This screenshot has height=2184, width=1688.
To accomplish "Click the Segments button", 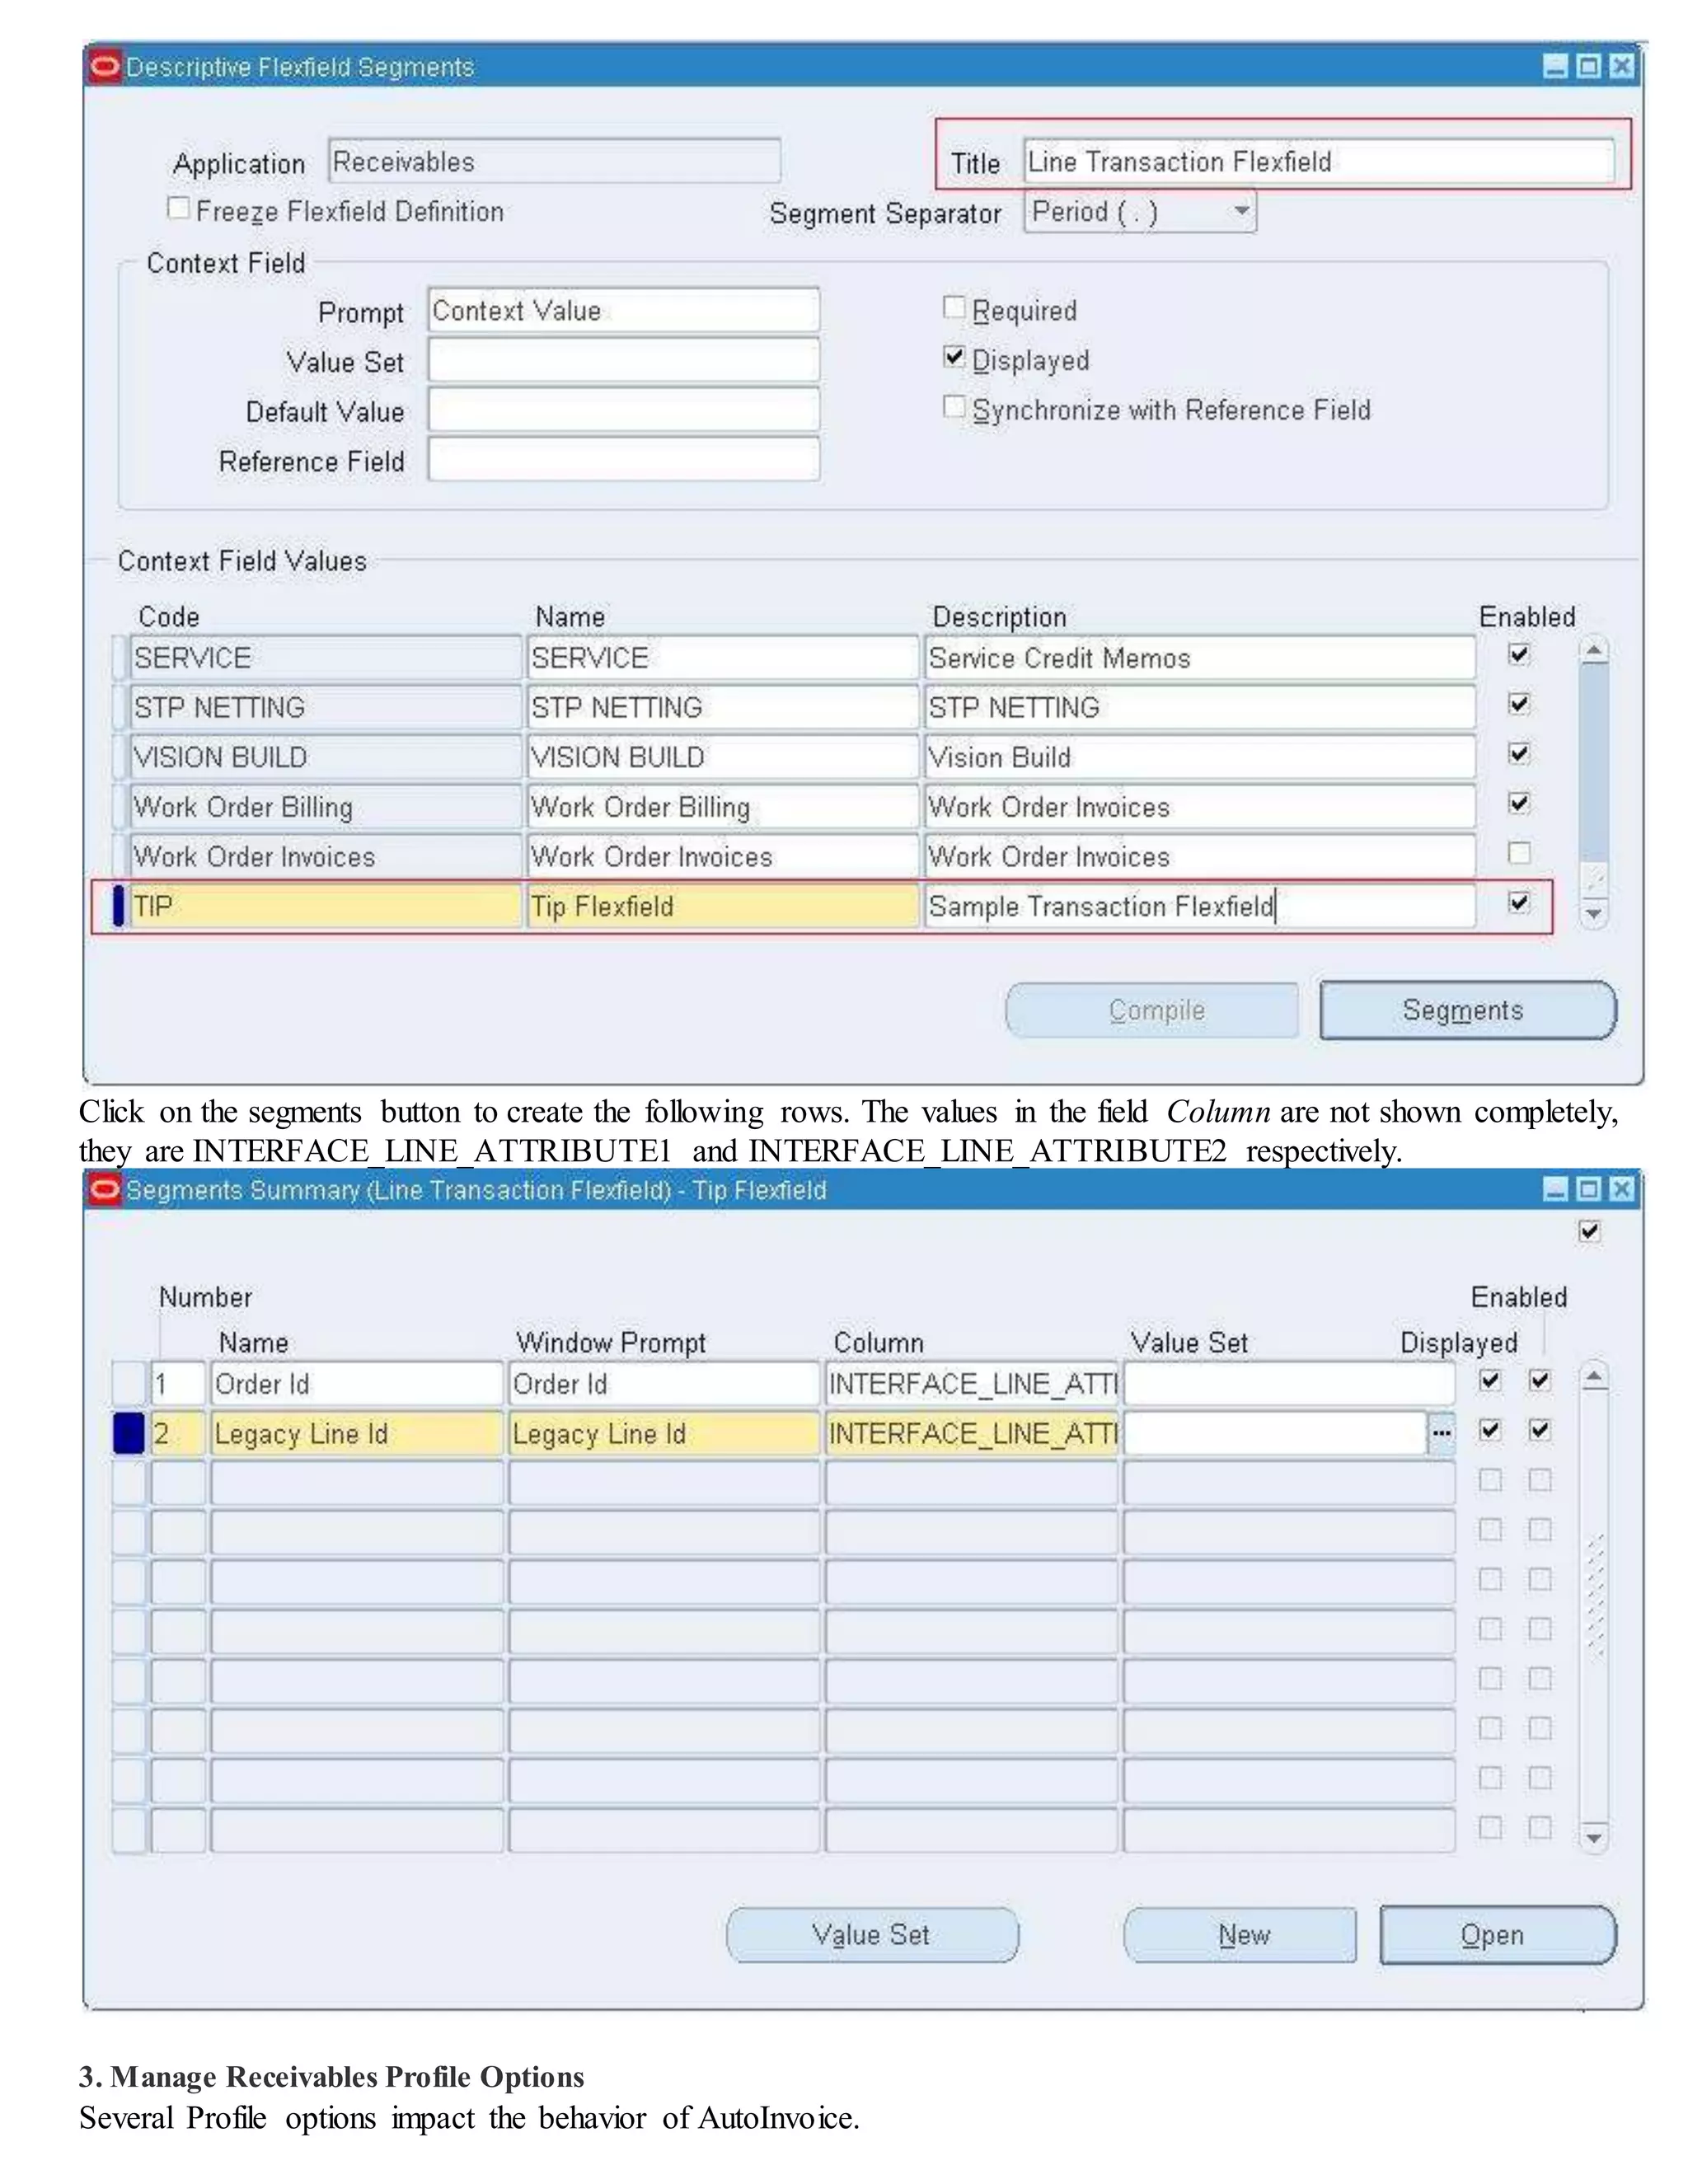I will point(1467,1011).
